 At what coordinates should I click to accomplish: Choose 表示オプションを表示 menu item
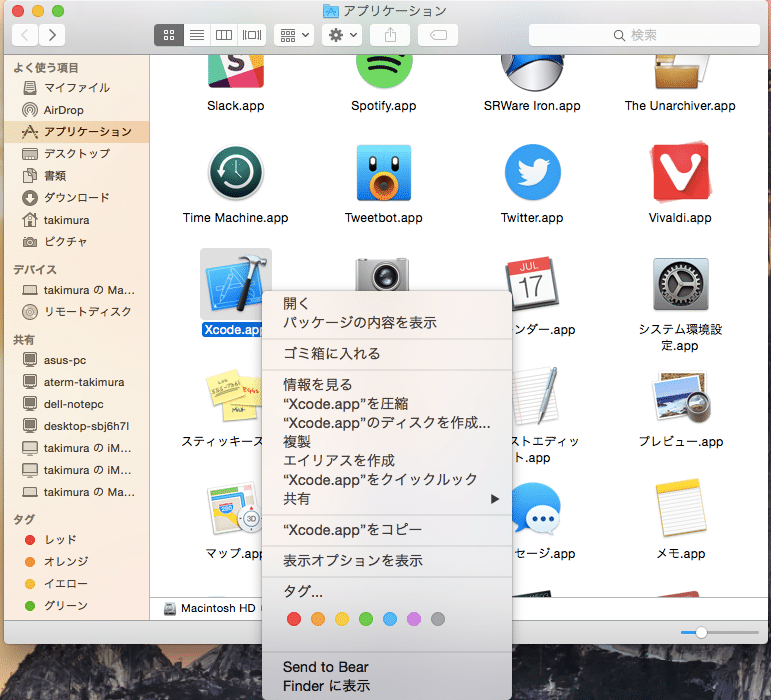pos(387,561)
